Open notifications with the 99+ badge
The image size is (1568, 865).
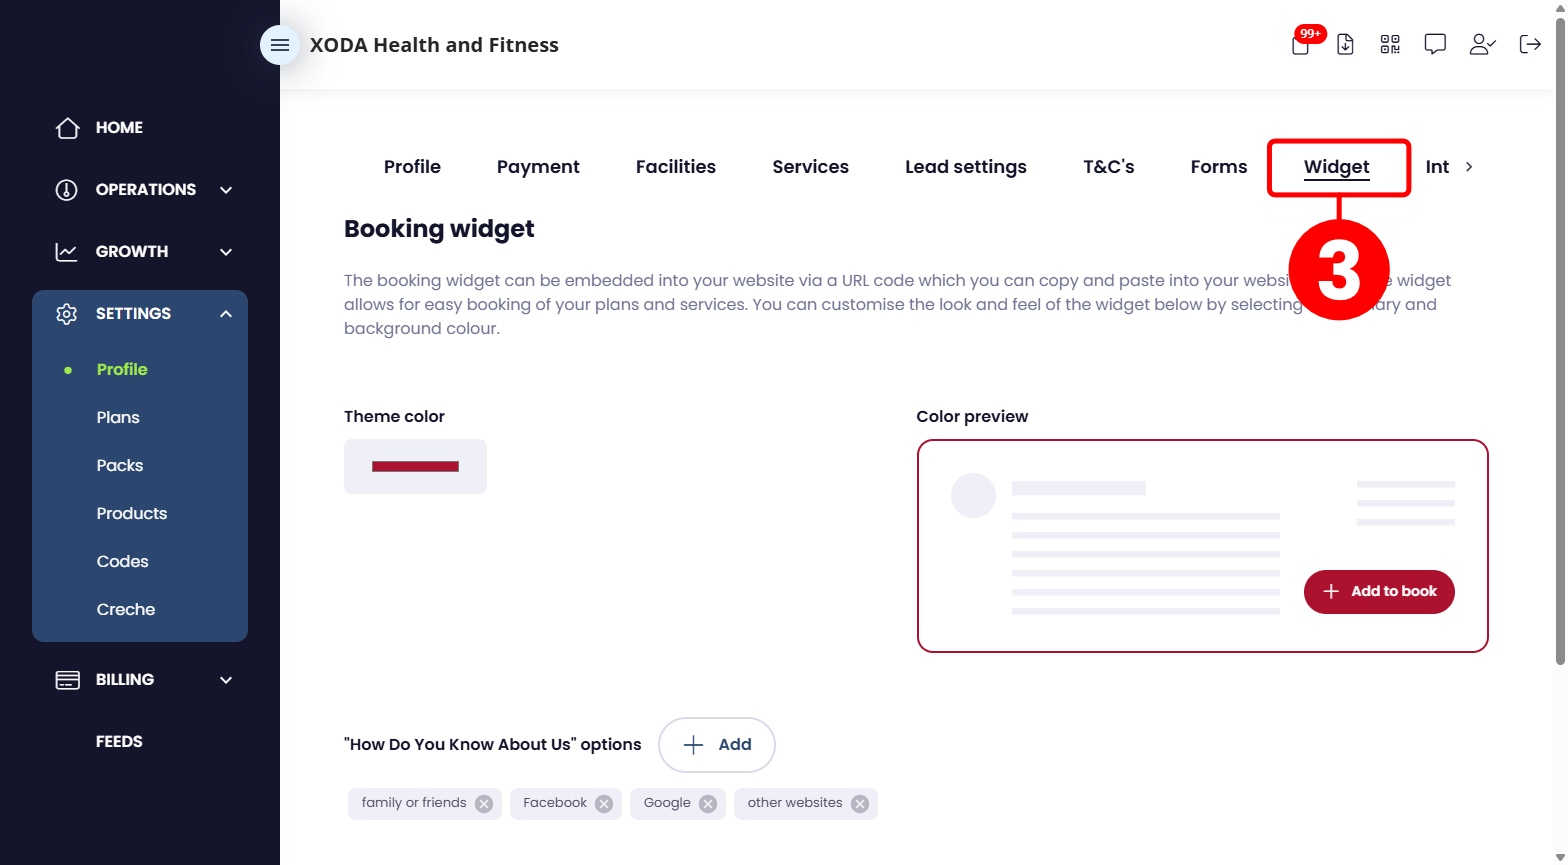click(x=1302, y=43)
